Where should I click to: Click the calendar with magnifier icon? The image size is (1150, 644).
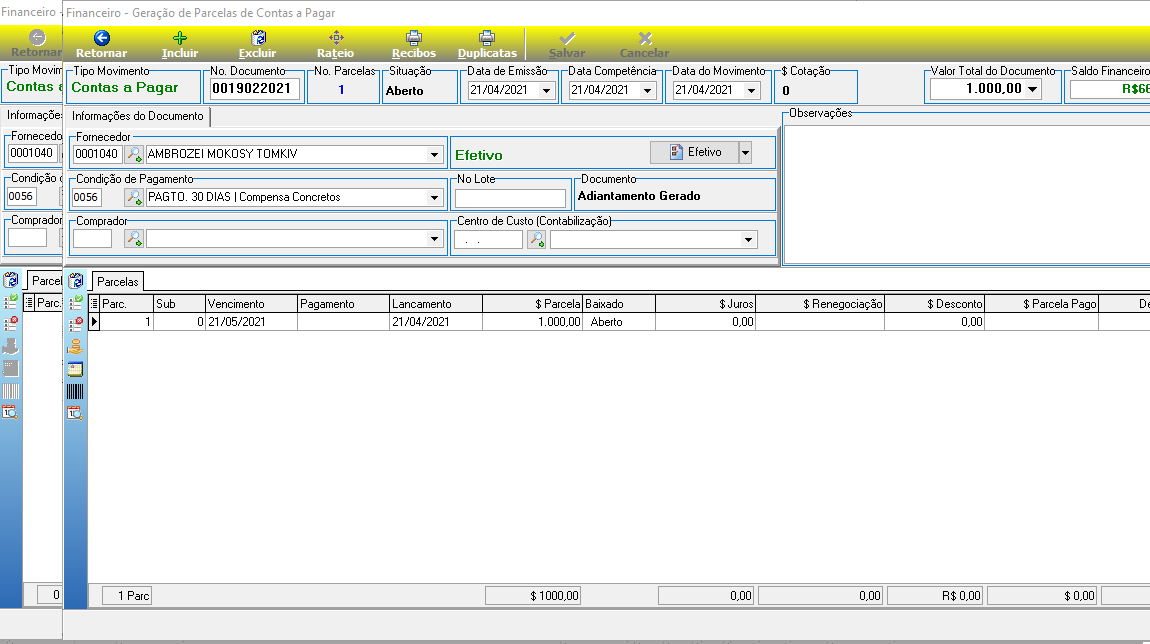(76, 413)
